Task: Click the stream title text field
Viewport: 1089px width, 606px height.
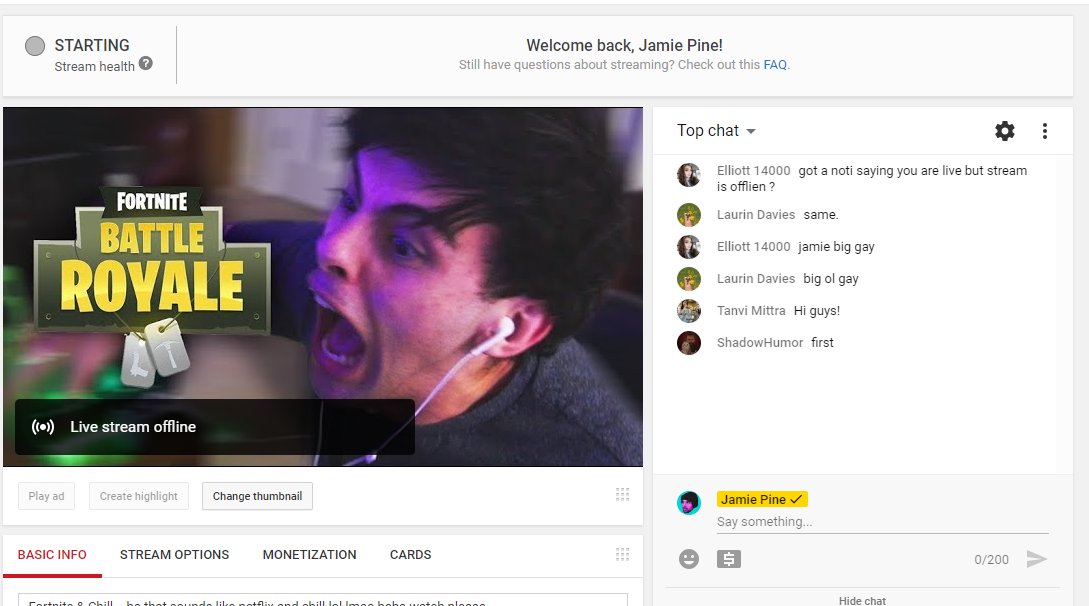Action: [x=323, y=600]
